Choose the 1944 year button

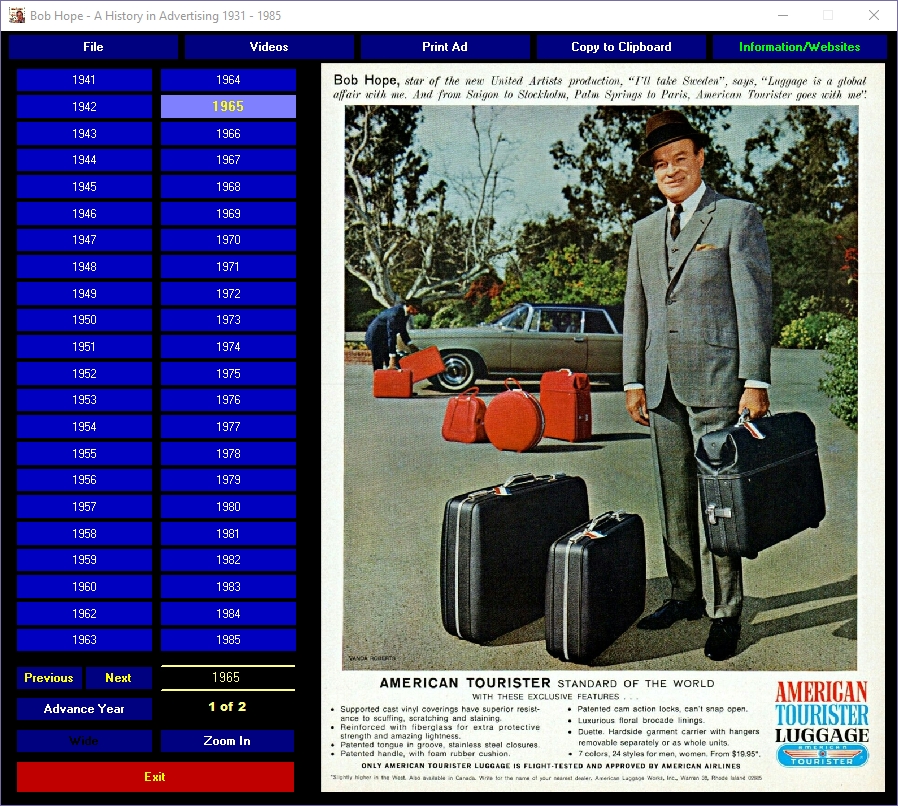click(84, 160)
